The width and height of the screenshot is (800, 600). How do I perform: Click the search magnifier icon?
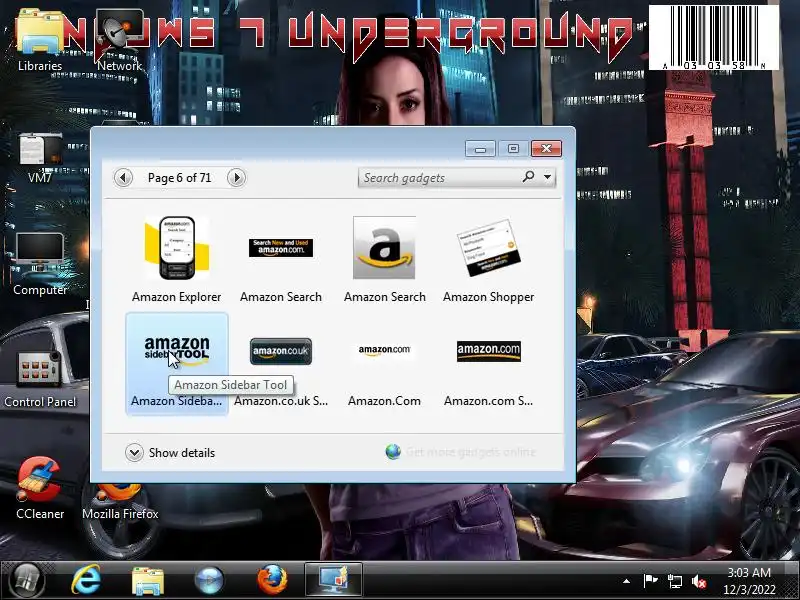pos(529,177)
